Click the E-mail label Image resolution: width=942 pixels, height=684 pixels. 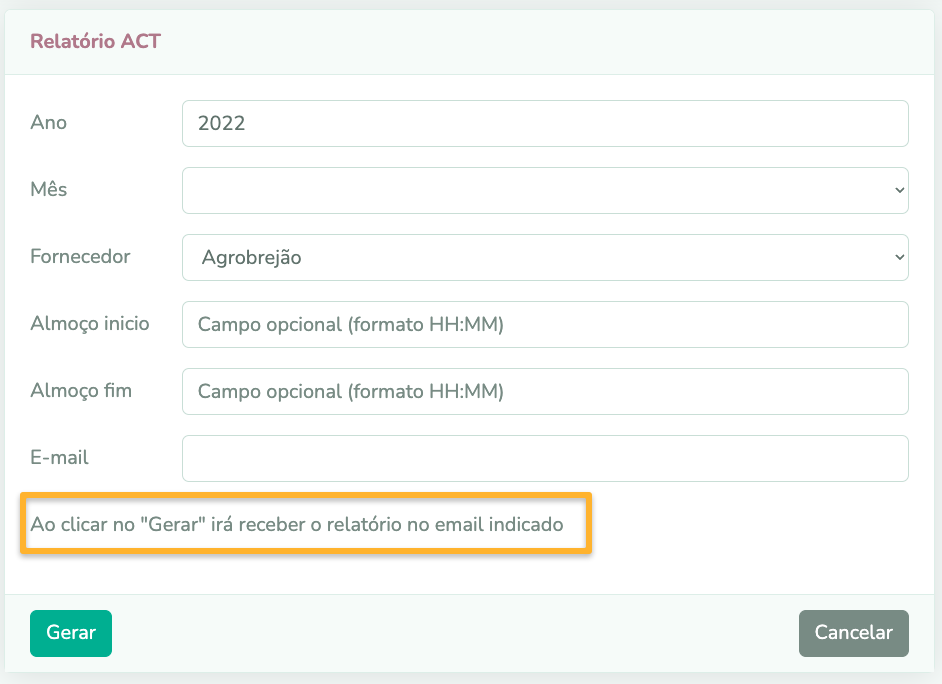point(59,457)
